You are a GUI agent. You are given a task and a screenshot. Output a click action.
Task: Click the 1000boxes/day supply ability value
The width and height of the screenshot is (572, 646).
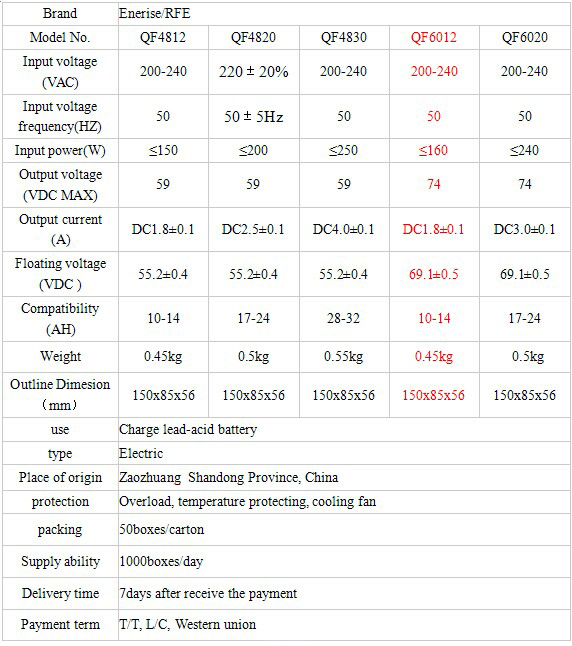161,562
